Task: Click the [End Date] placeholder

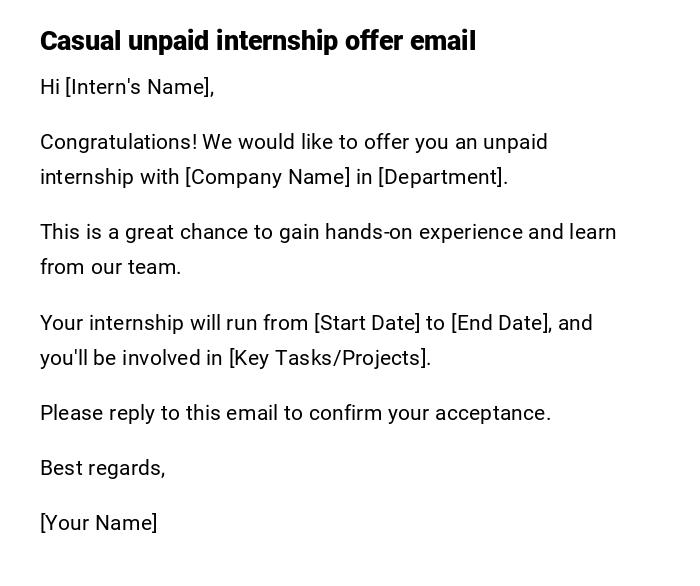Action: [500, 323]
